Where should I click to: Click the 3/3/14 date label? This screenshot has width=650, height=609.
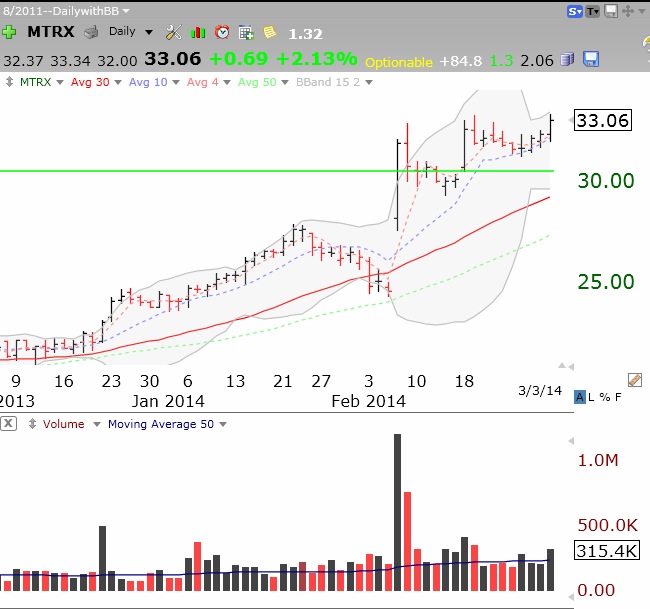(x=540, y=390)
